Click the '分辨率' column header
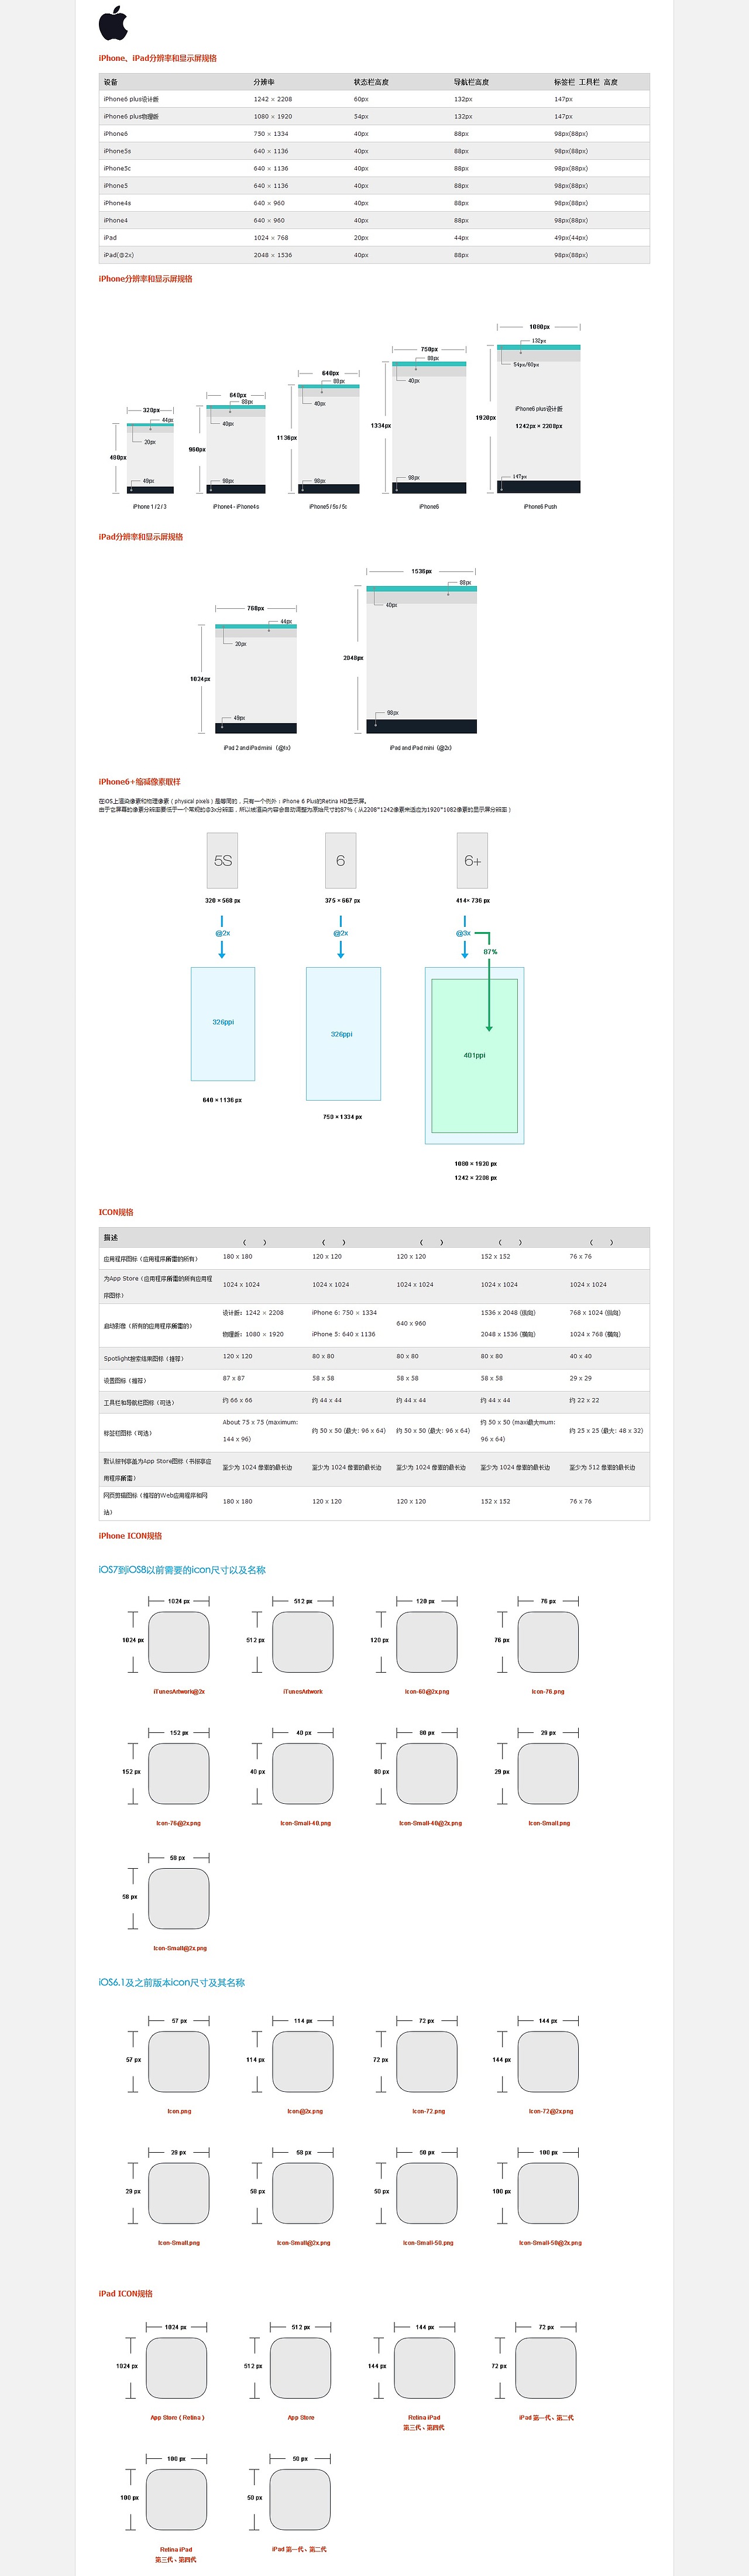The width and height of the screenshot is (749, 2576). 264,82
